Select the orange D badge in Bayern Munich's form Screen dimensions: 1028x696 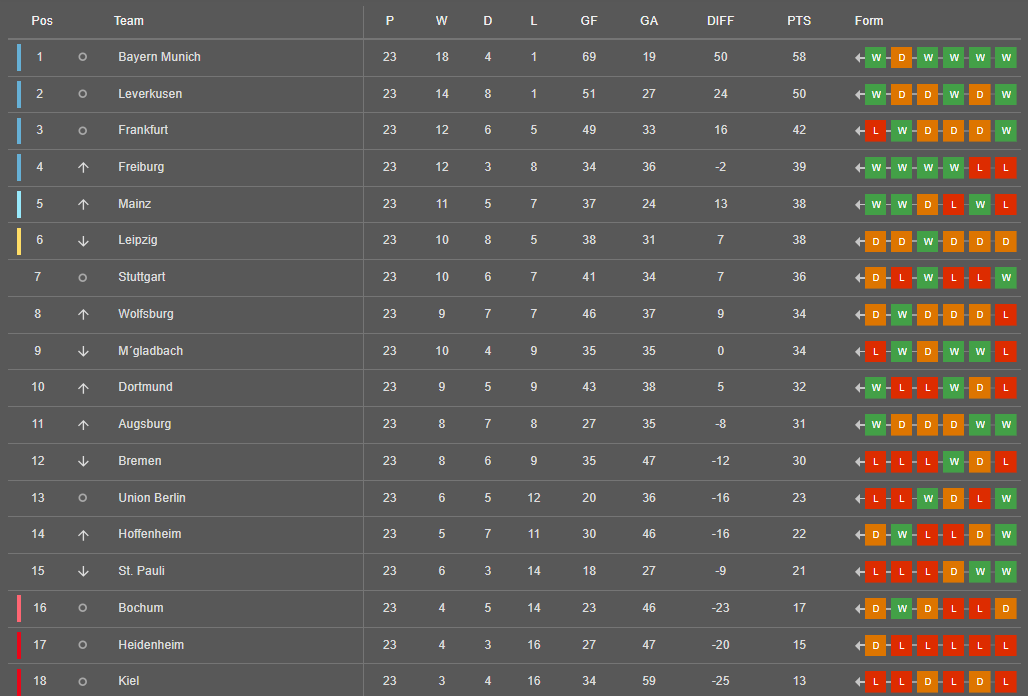point(901,57)
